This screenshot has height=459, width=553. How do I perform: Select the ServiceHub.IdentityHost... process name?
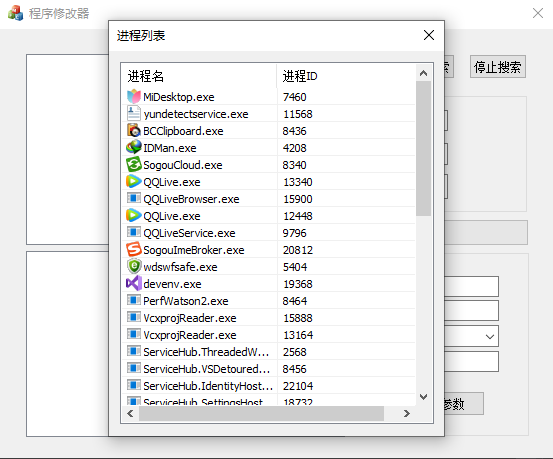(x=208, y=386)
